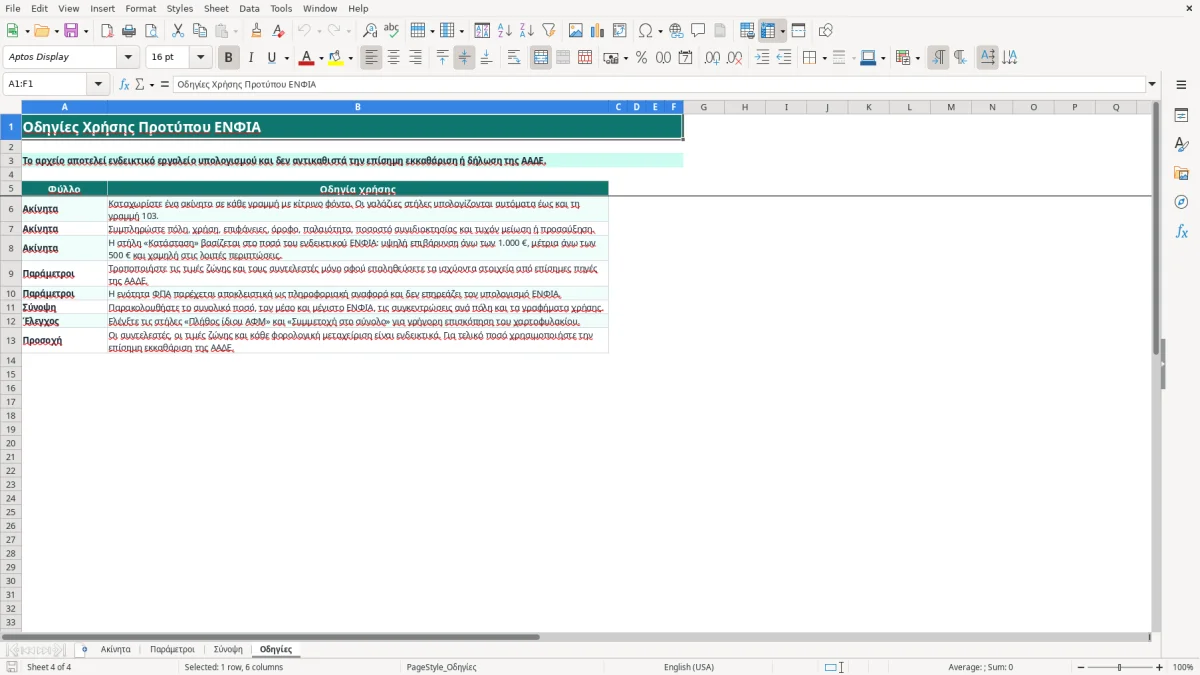The height and width of the screenshot is (675, 1200).
Task: Insert a special character (omega)
Action: (x=645, y=31)
